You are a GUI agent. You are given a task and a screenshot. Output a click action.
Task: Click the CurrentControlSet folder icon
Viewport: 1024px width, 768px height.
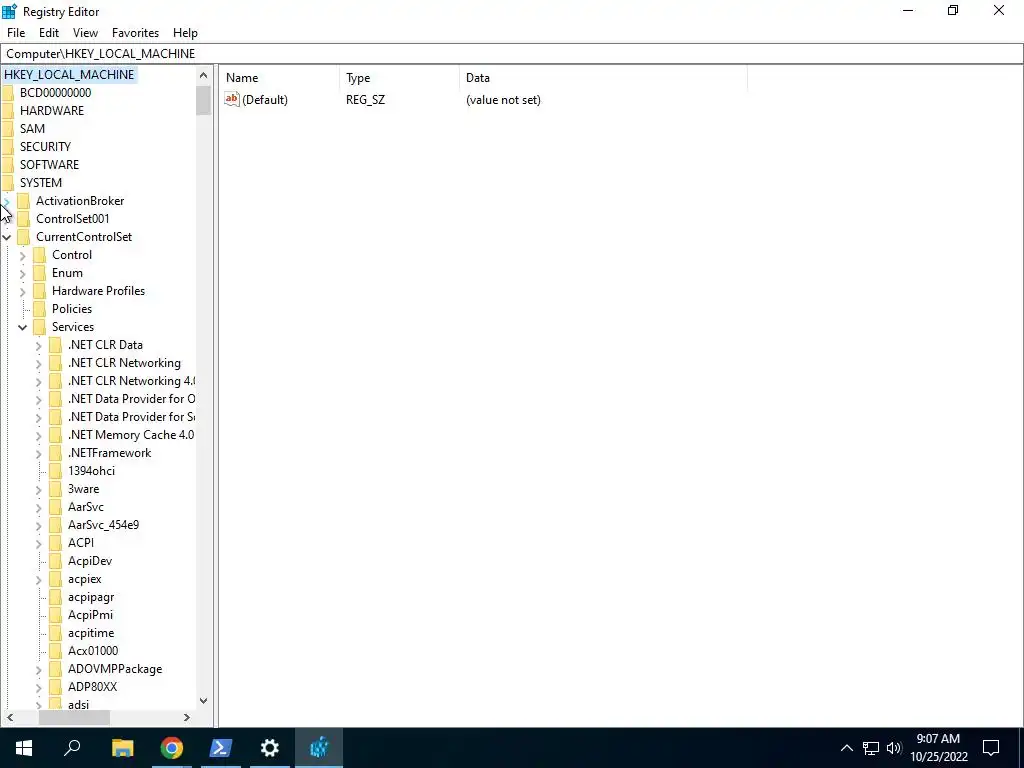tap(24, 237)
